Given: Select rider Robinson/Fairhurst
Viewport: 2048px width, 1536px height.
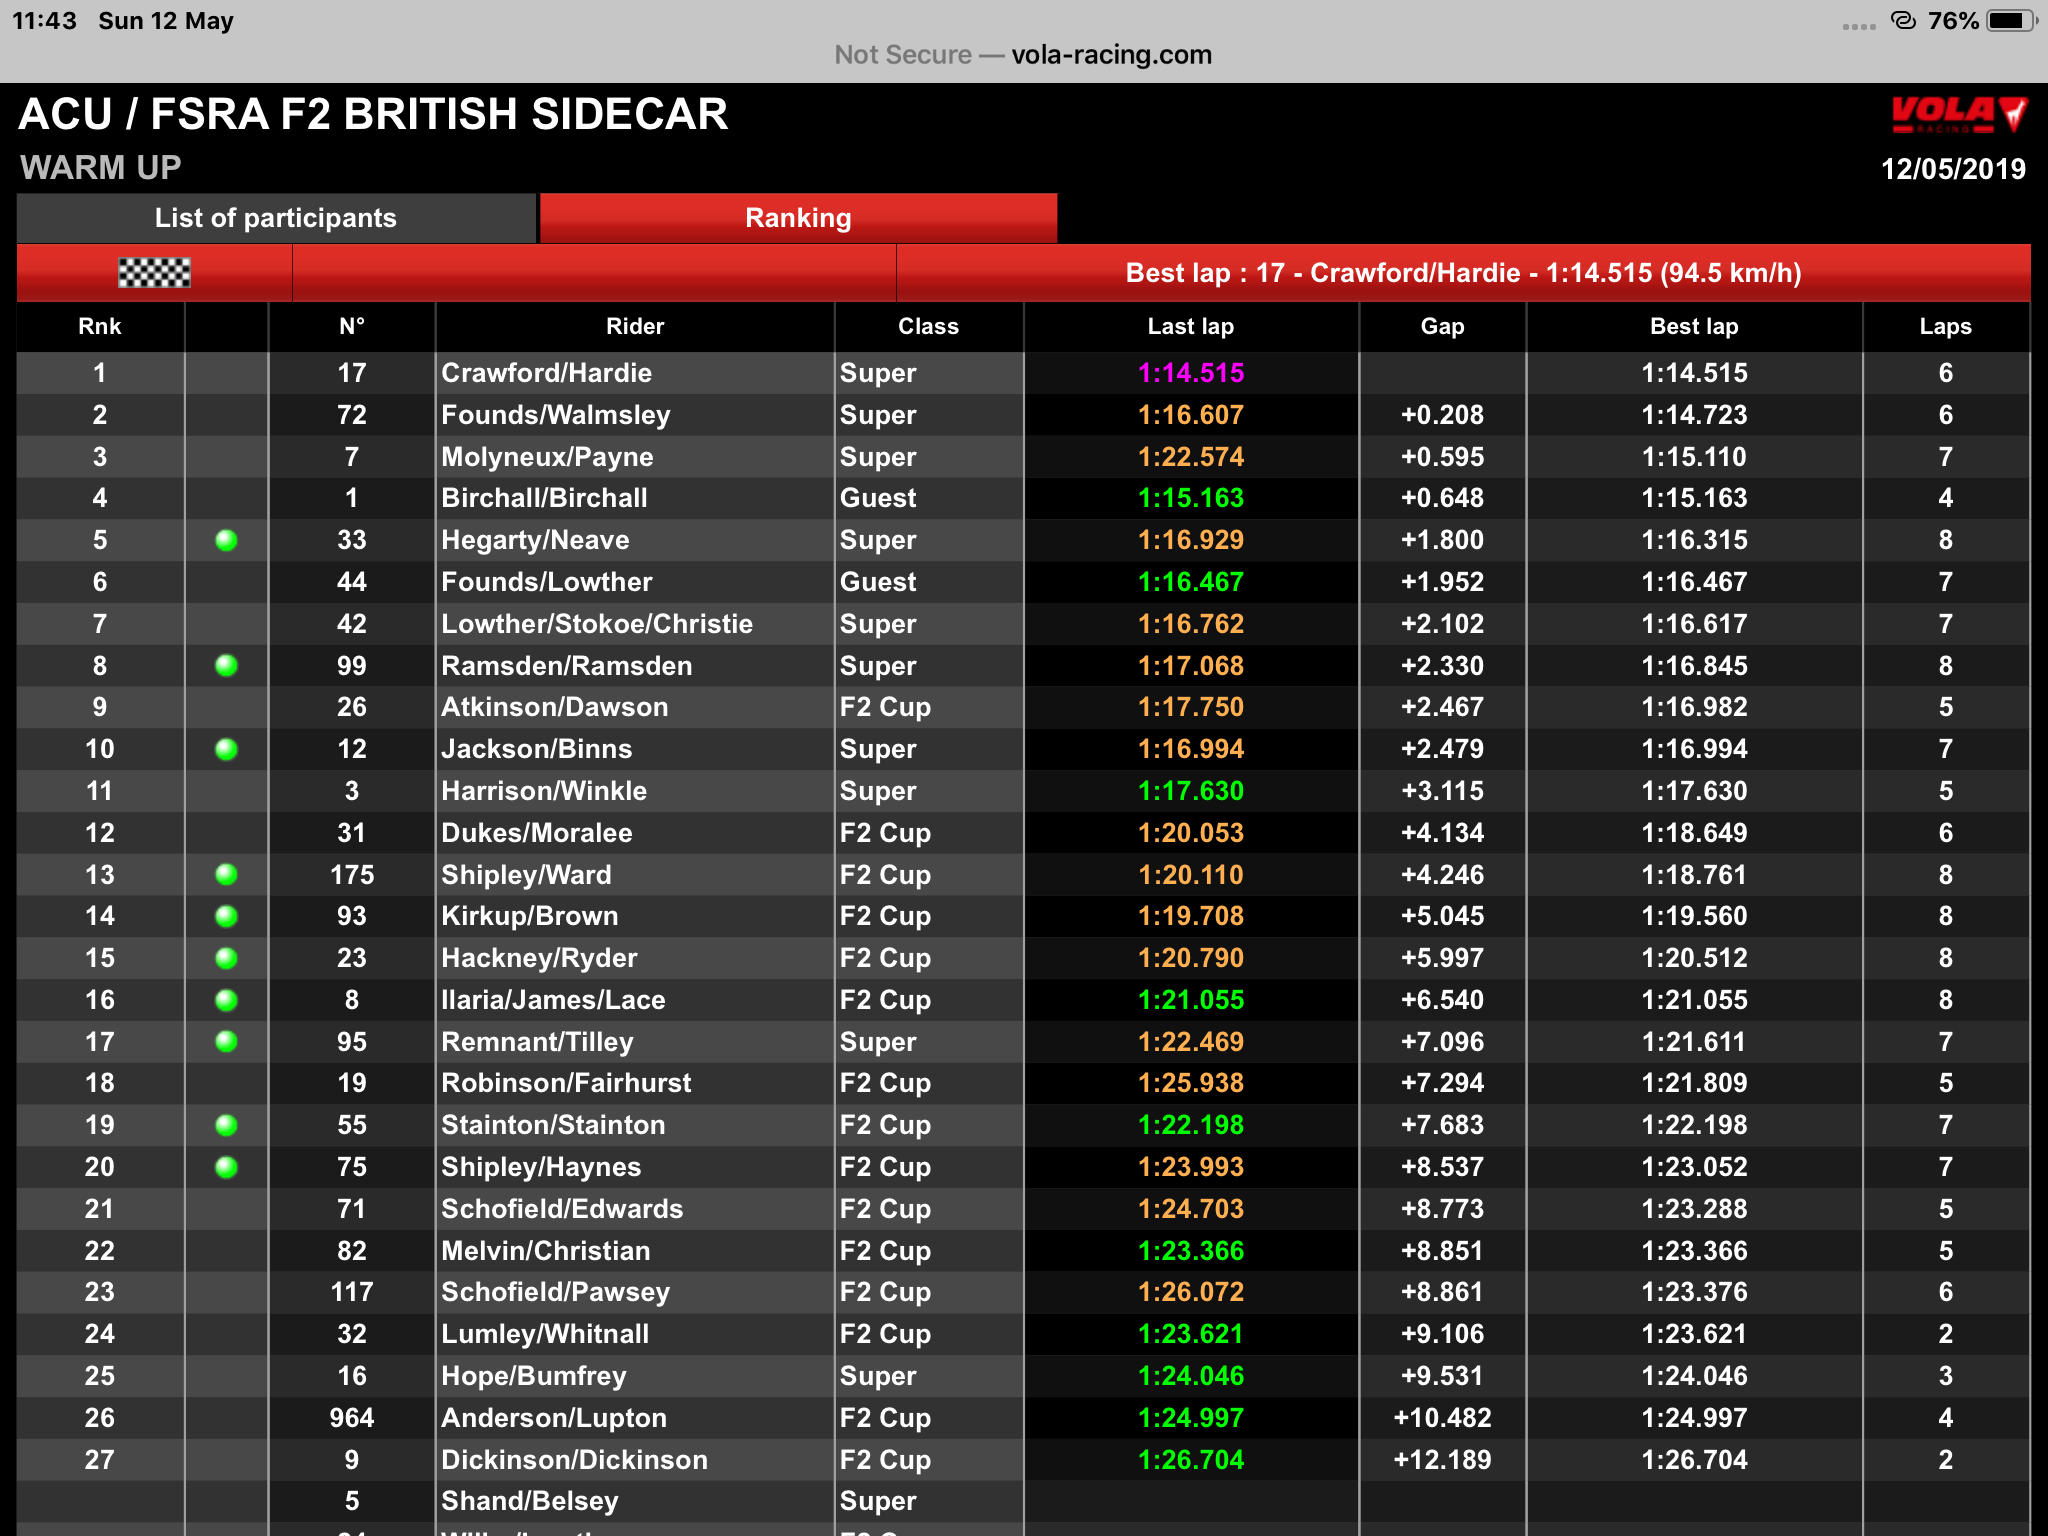Looking at the screenshot, I should tap(566, 1083).
